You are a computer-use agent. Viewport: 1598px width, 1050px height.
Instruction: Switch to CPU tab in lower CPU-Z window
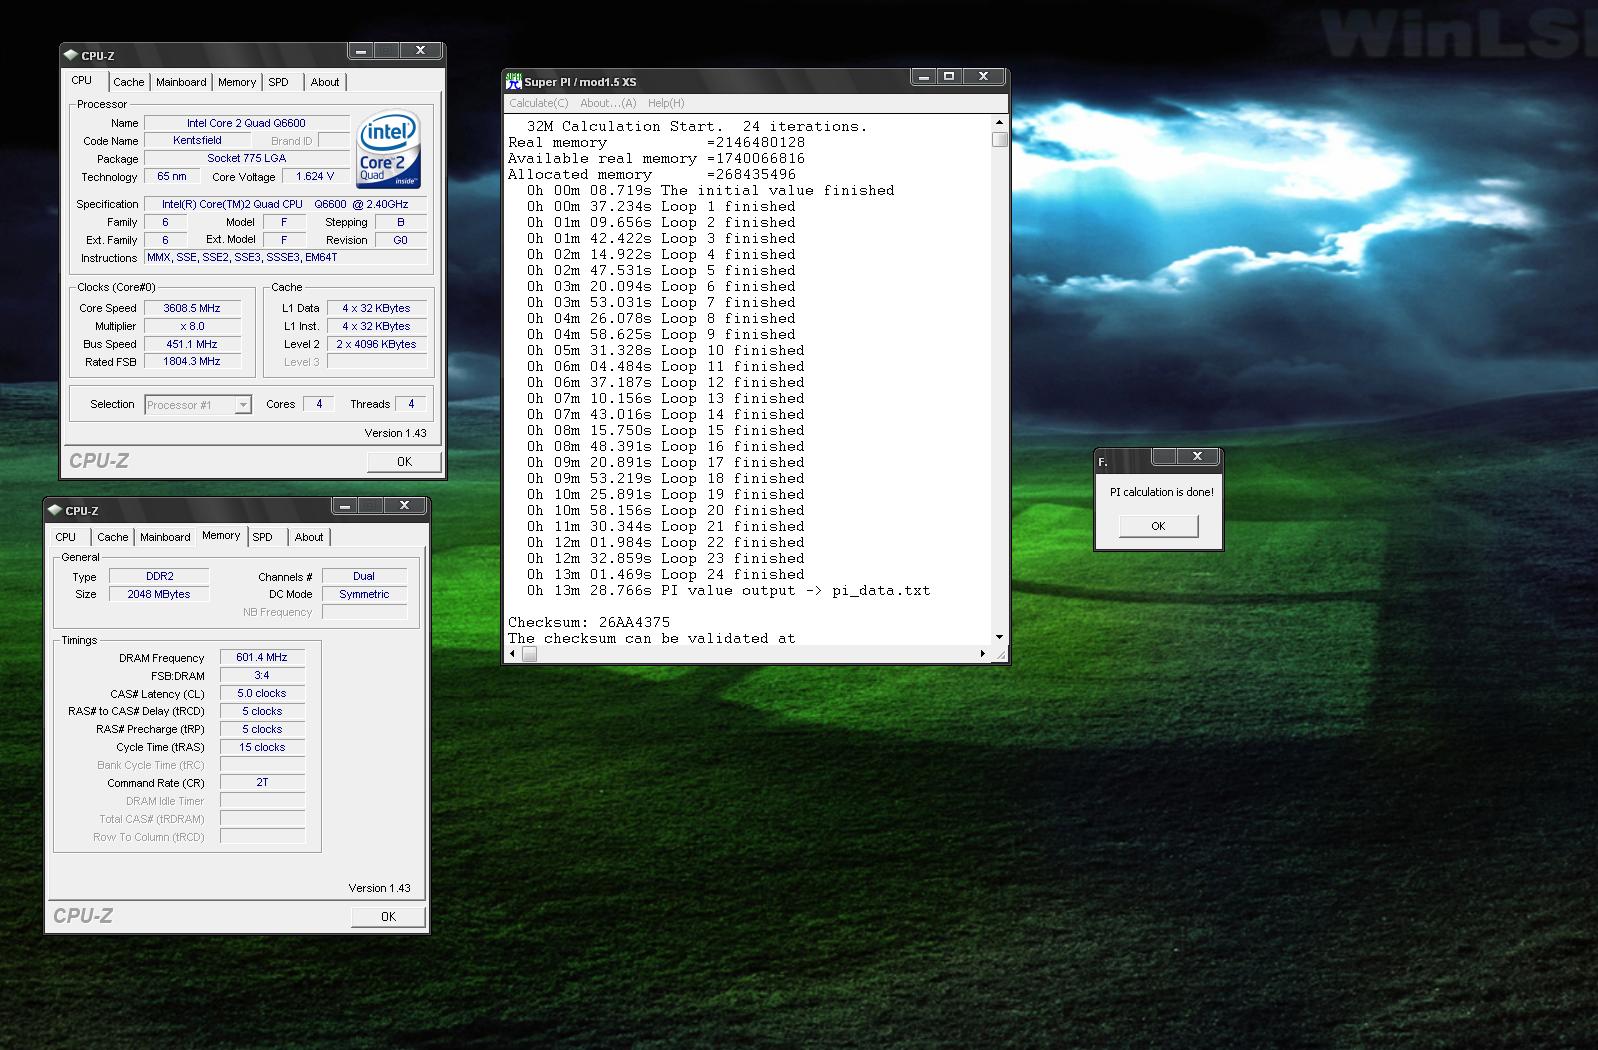(65, 537)
